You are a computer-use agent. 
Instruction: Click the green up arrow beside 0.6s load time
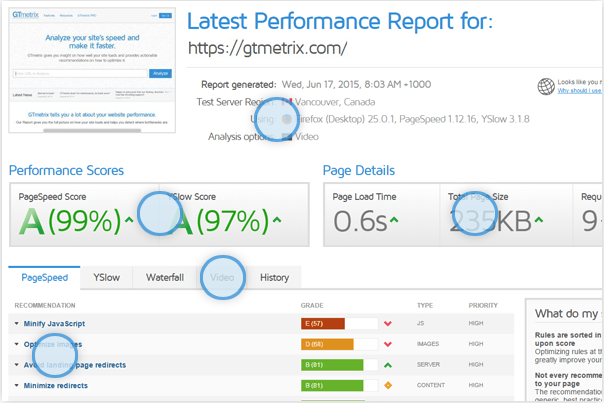click(x=394, y=220)
